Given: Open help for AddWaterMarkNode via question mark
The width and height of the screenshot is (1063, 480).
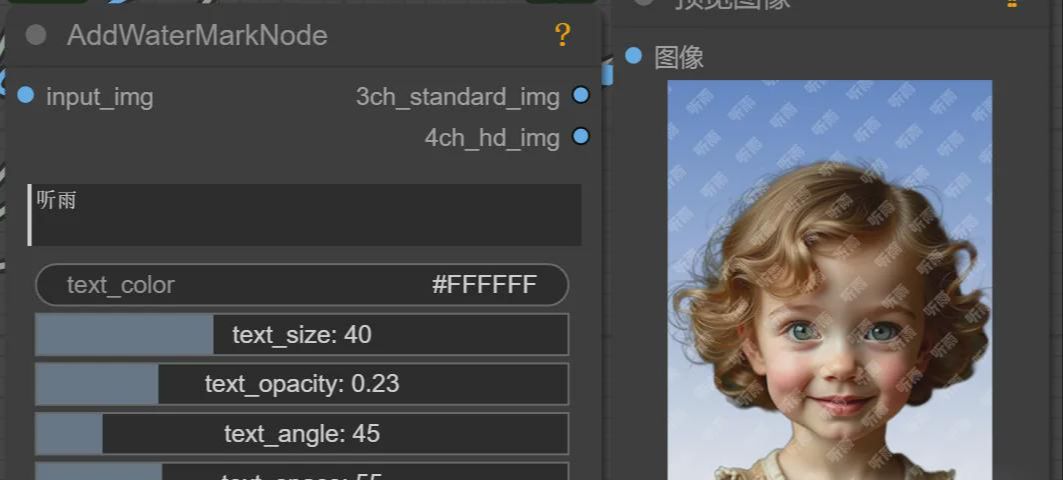Looking at the screenshot, I should (562, 36).
